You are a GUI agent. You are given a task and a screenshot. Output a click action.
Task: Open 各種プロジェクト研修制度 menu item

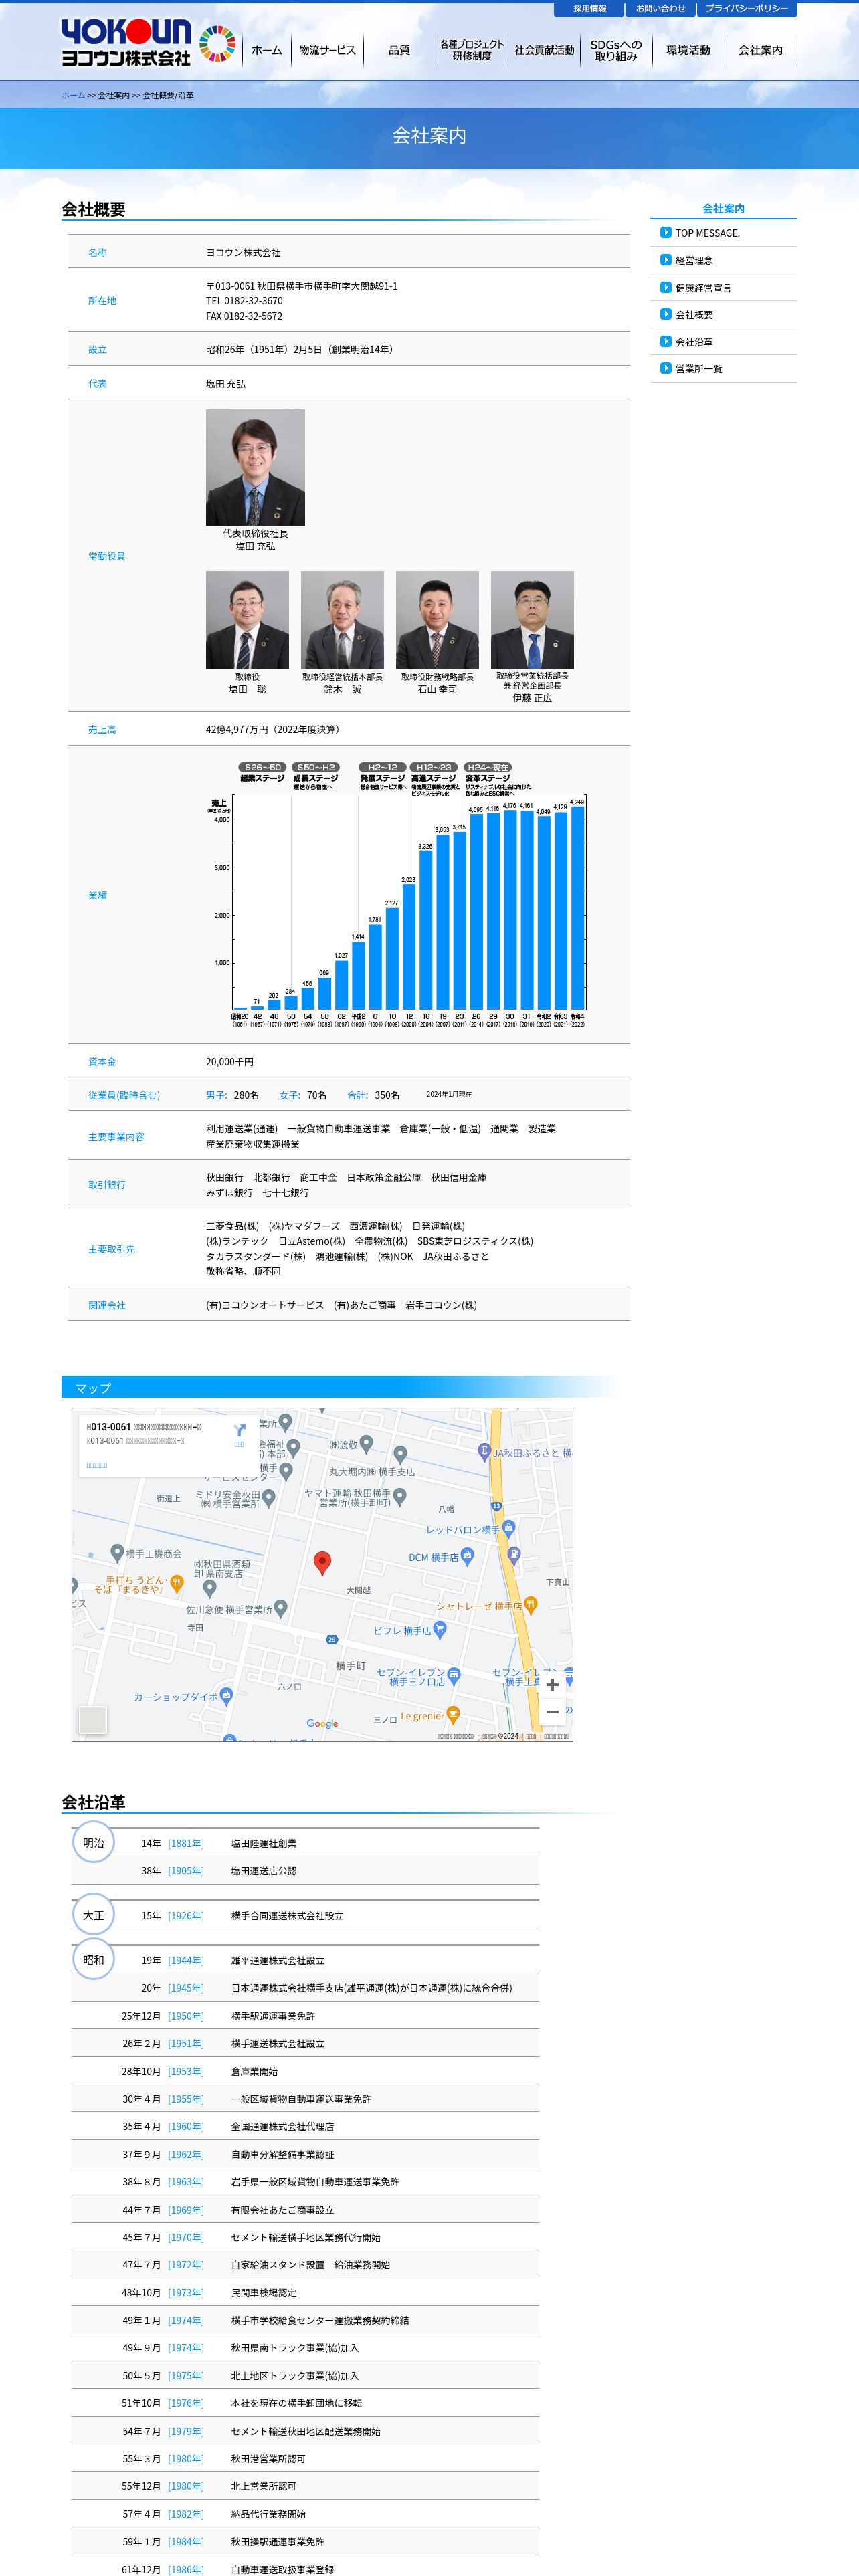point(472,50)
